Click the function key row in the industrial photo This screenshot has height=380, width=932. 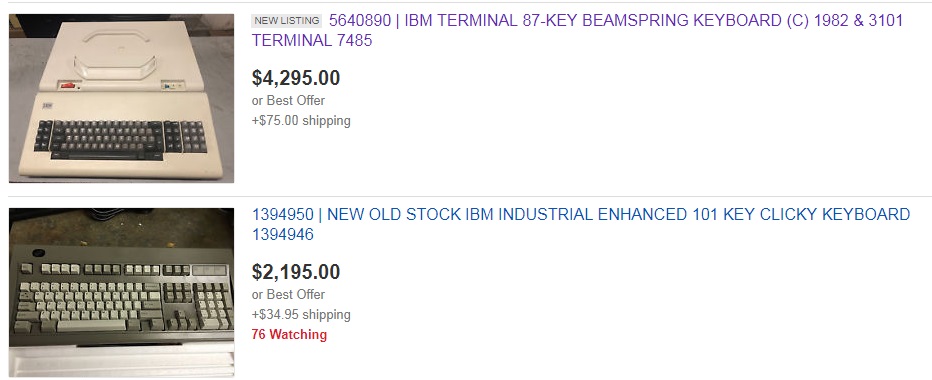[106, 269]
